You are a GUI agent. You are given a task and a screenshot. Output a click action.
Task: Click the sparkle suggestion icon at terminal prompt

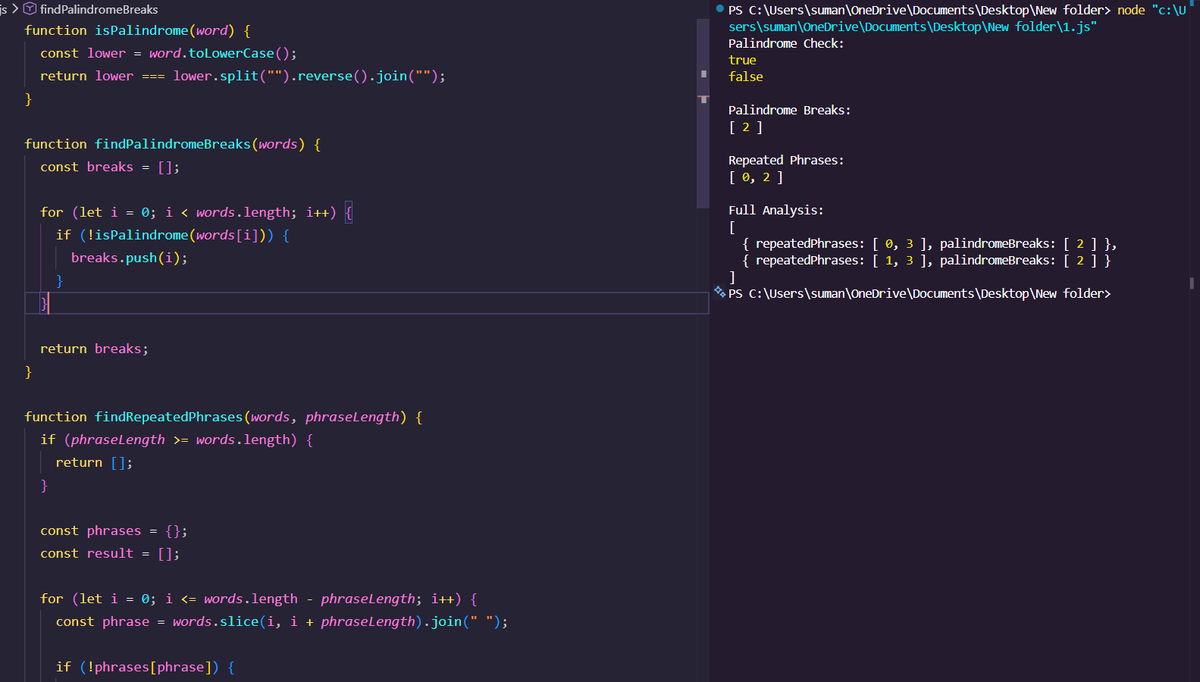click(x=720, y=292)
